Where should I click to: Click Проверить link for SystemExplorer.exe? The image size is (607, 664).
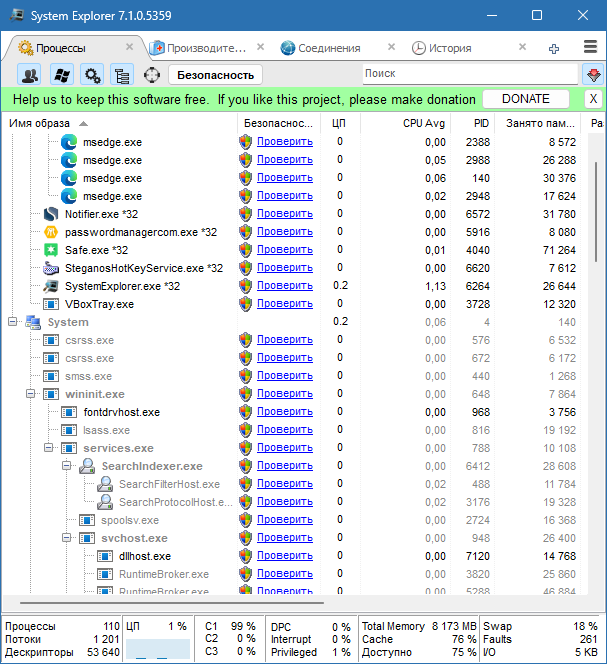(285, 285)
